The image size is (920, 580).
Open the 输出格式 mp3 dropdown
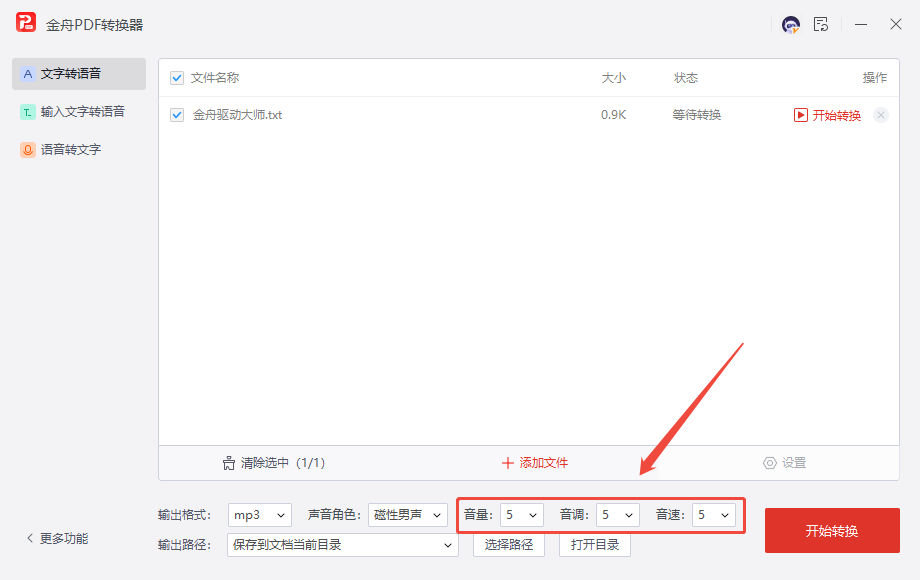pos(259,515)
